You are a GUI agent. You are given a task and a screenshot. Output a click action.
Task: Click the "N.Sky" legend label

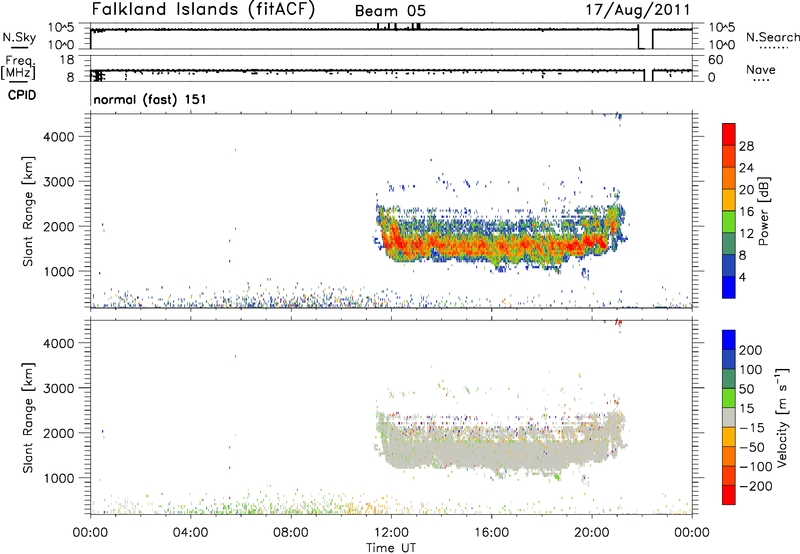tap(19, 37)
